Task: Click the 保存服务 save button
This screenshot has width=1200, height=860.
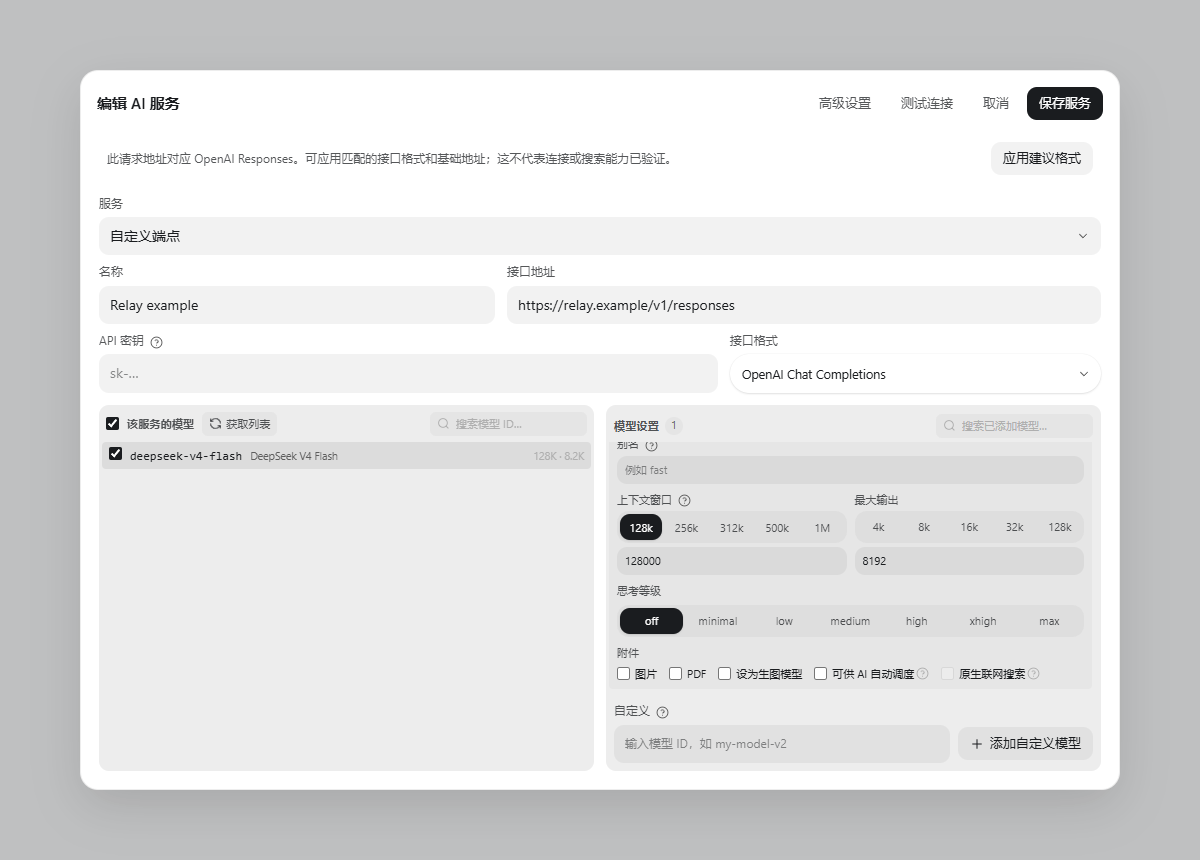Action: click(x=1065, y=103)
